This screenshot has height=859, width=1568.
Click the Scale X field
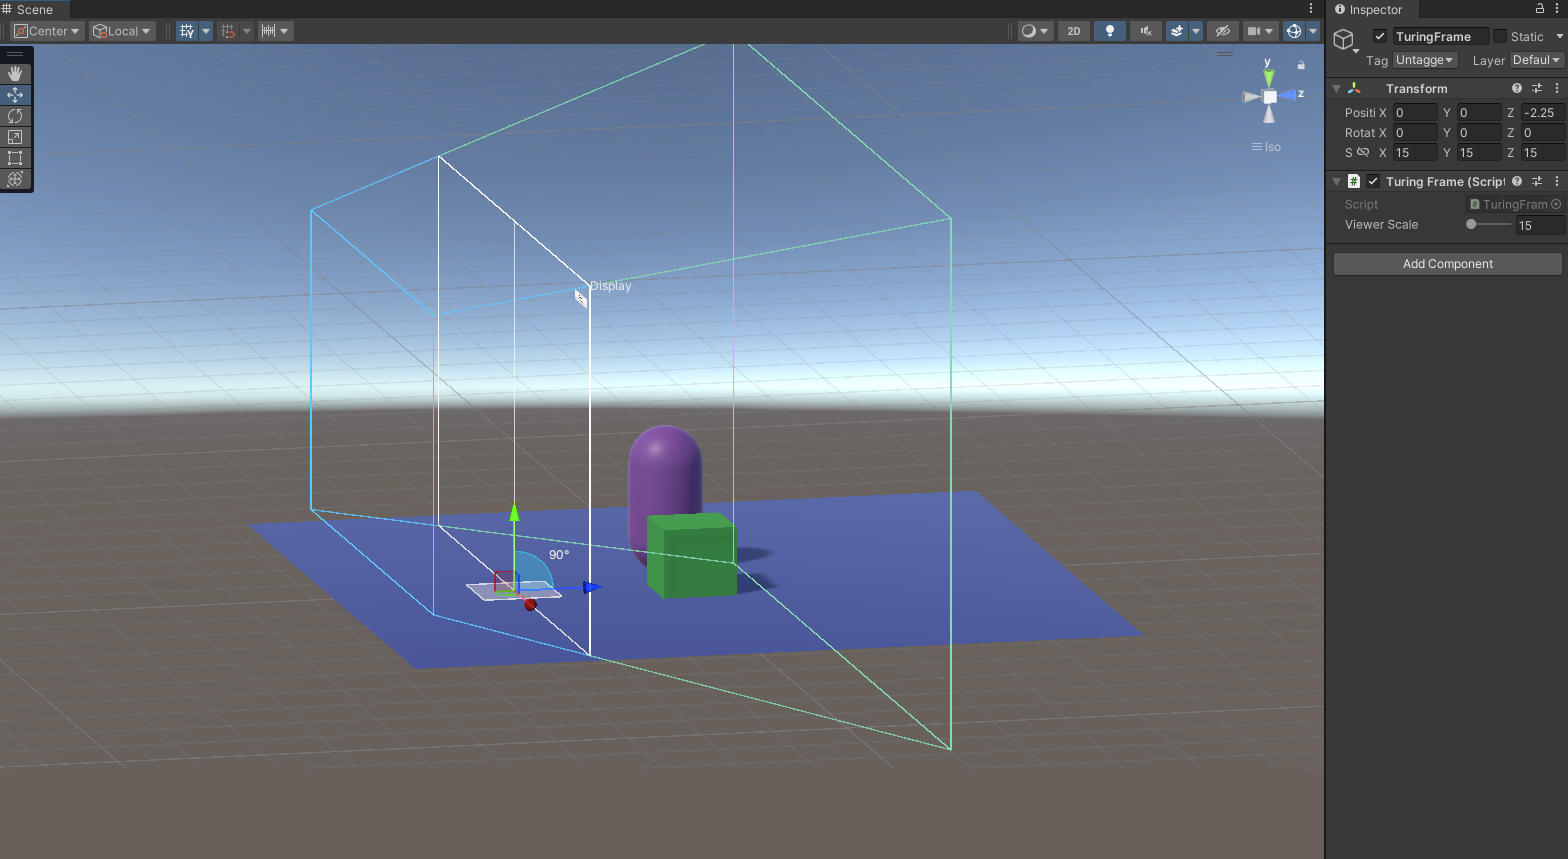tap(1414, 153)
